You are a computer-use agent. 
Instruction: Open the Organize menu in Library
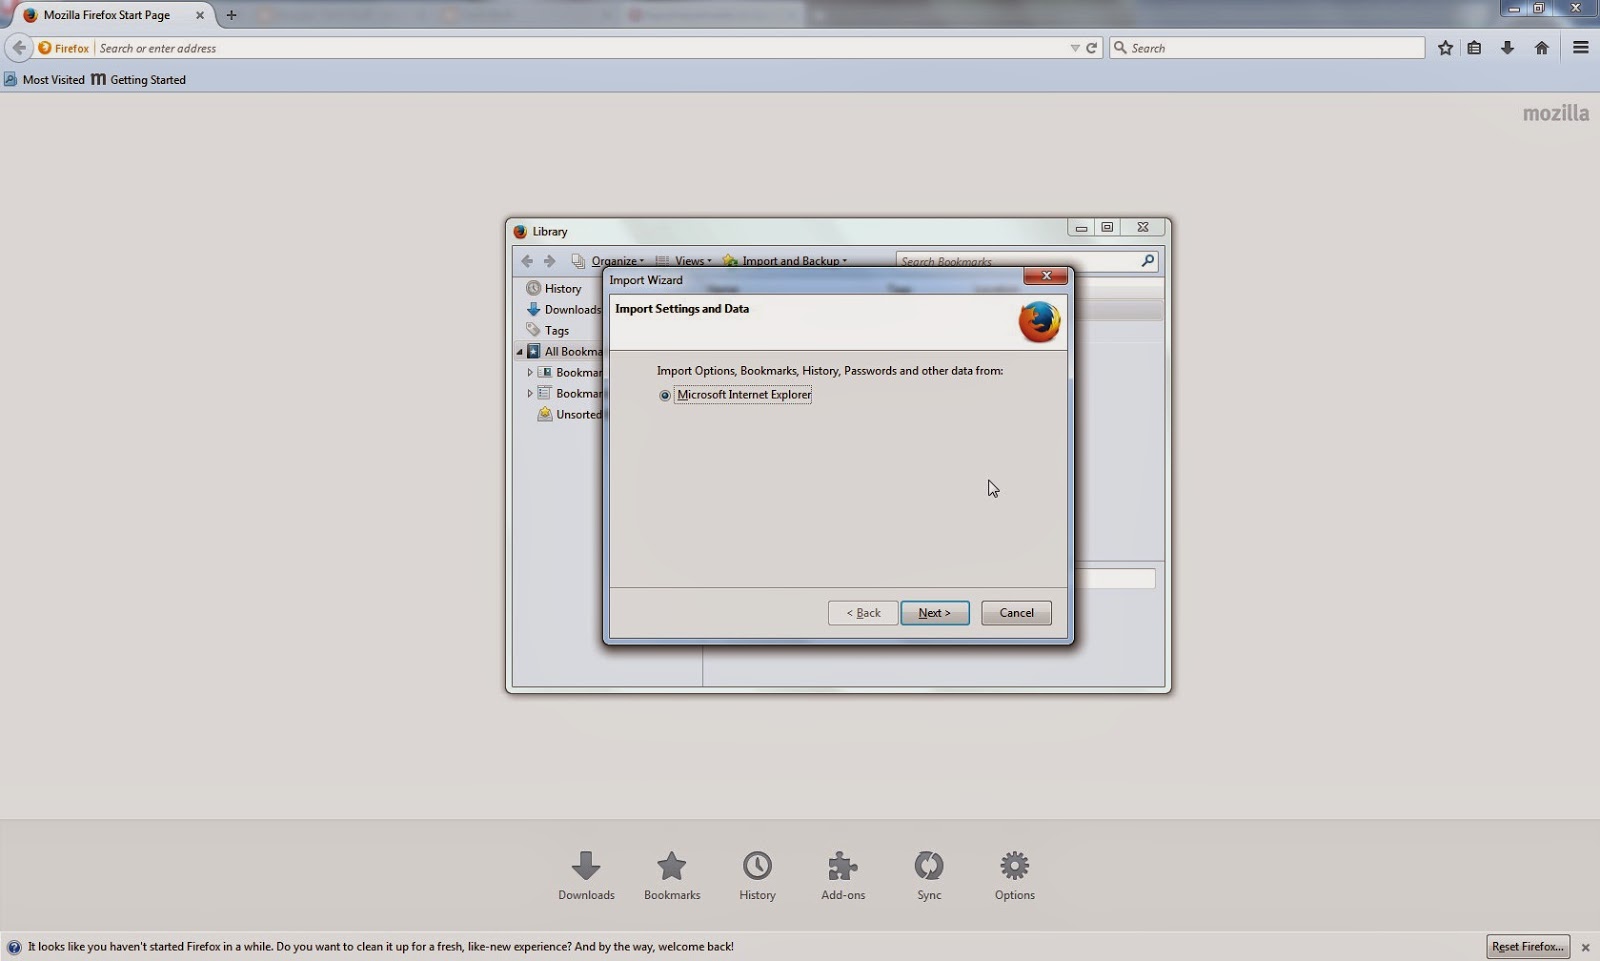608,261
